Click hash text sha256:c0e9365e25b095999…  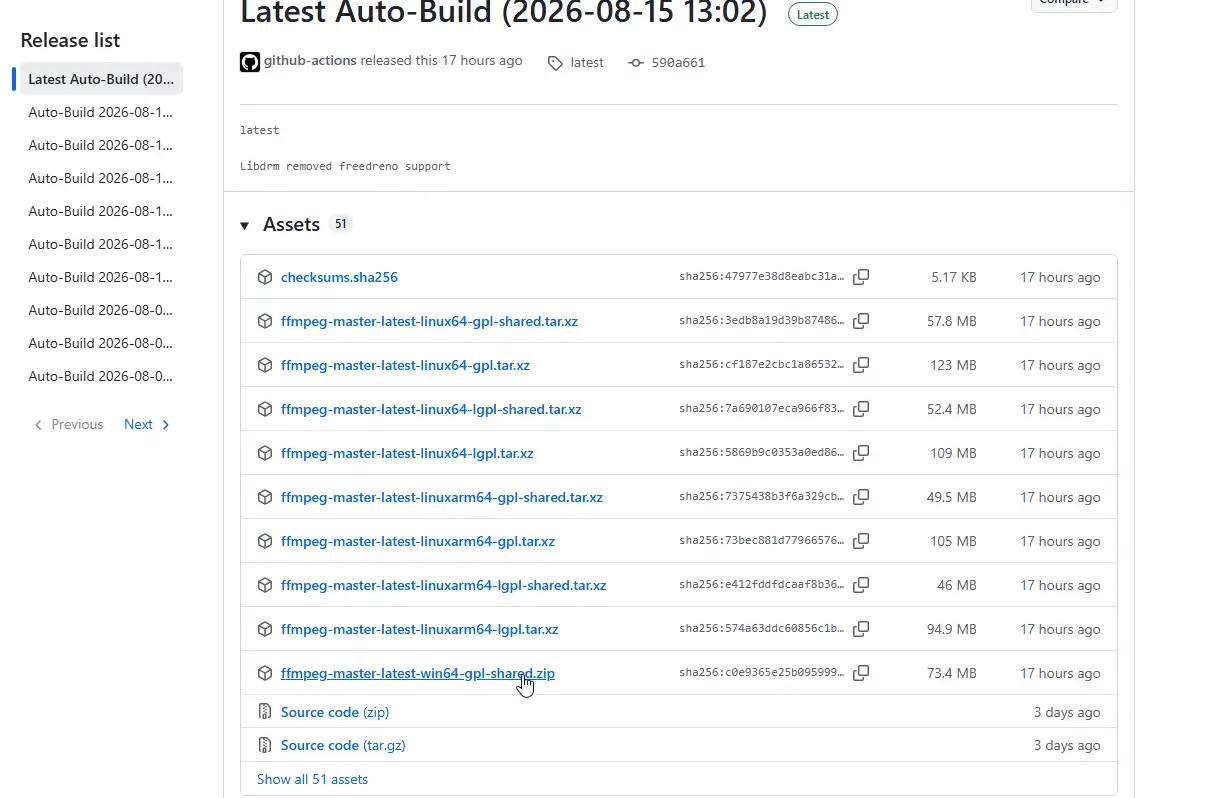[x=761, y=673]
